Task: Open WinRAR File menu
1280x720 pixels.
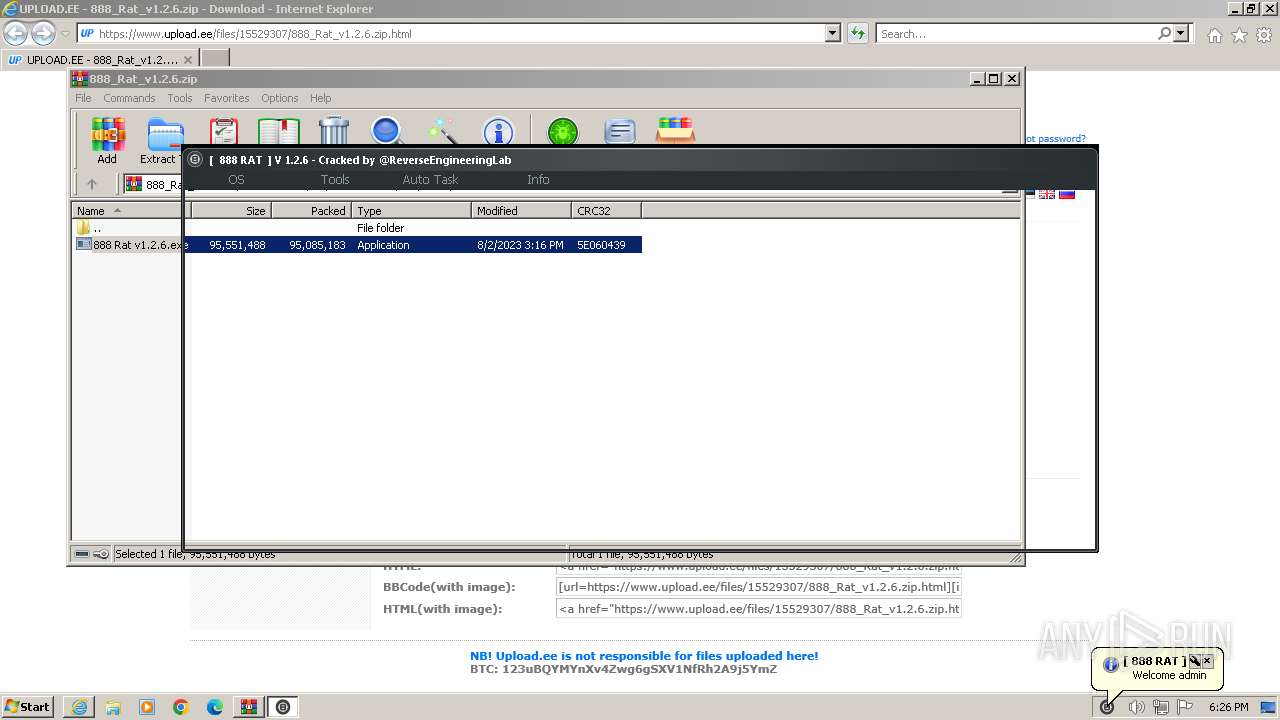Action: [x=83, y=98]
